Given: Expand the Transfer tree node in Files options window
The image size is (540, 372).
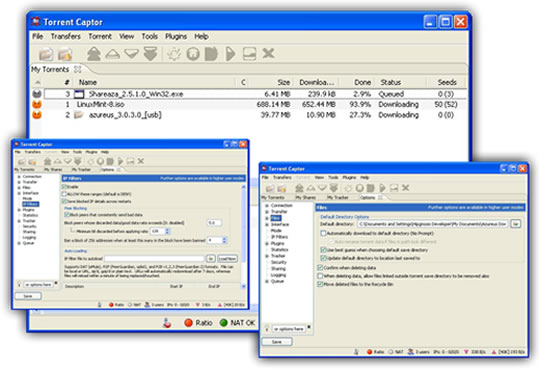Looking at the screenshot, I should pyautogui.click(x=267, y=212).
